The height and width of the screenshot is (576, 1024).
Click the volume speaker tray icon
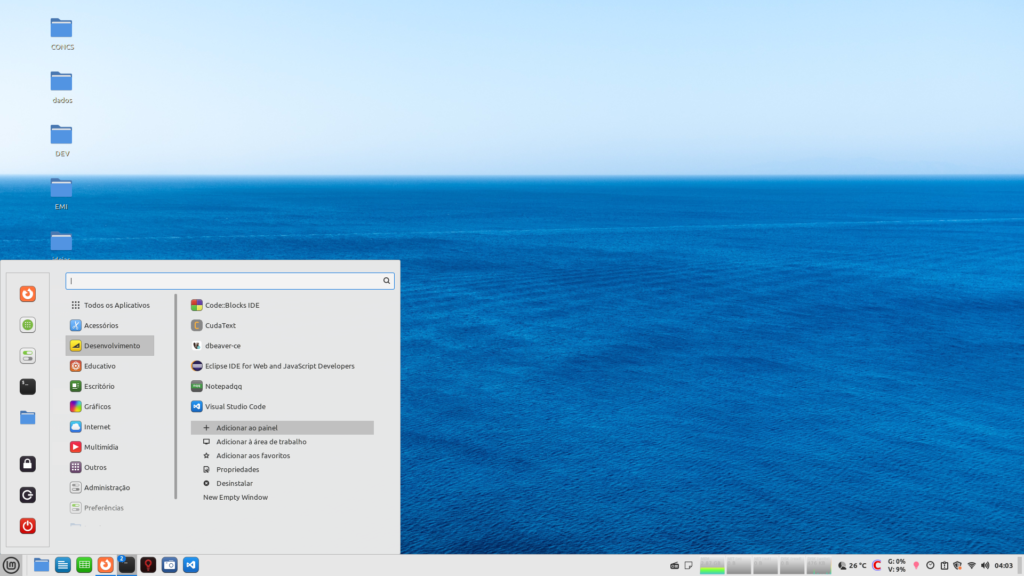(x=985, y=565)
